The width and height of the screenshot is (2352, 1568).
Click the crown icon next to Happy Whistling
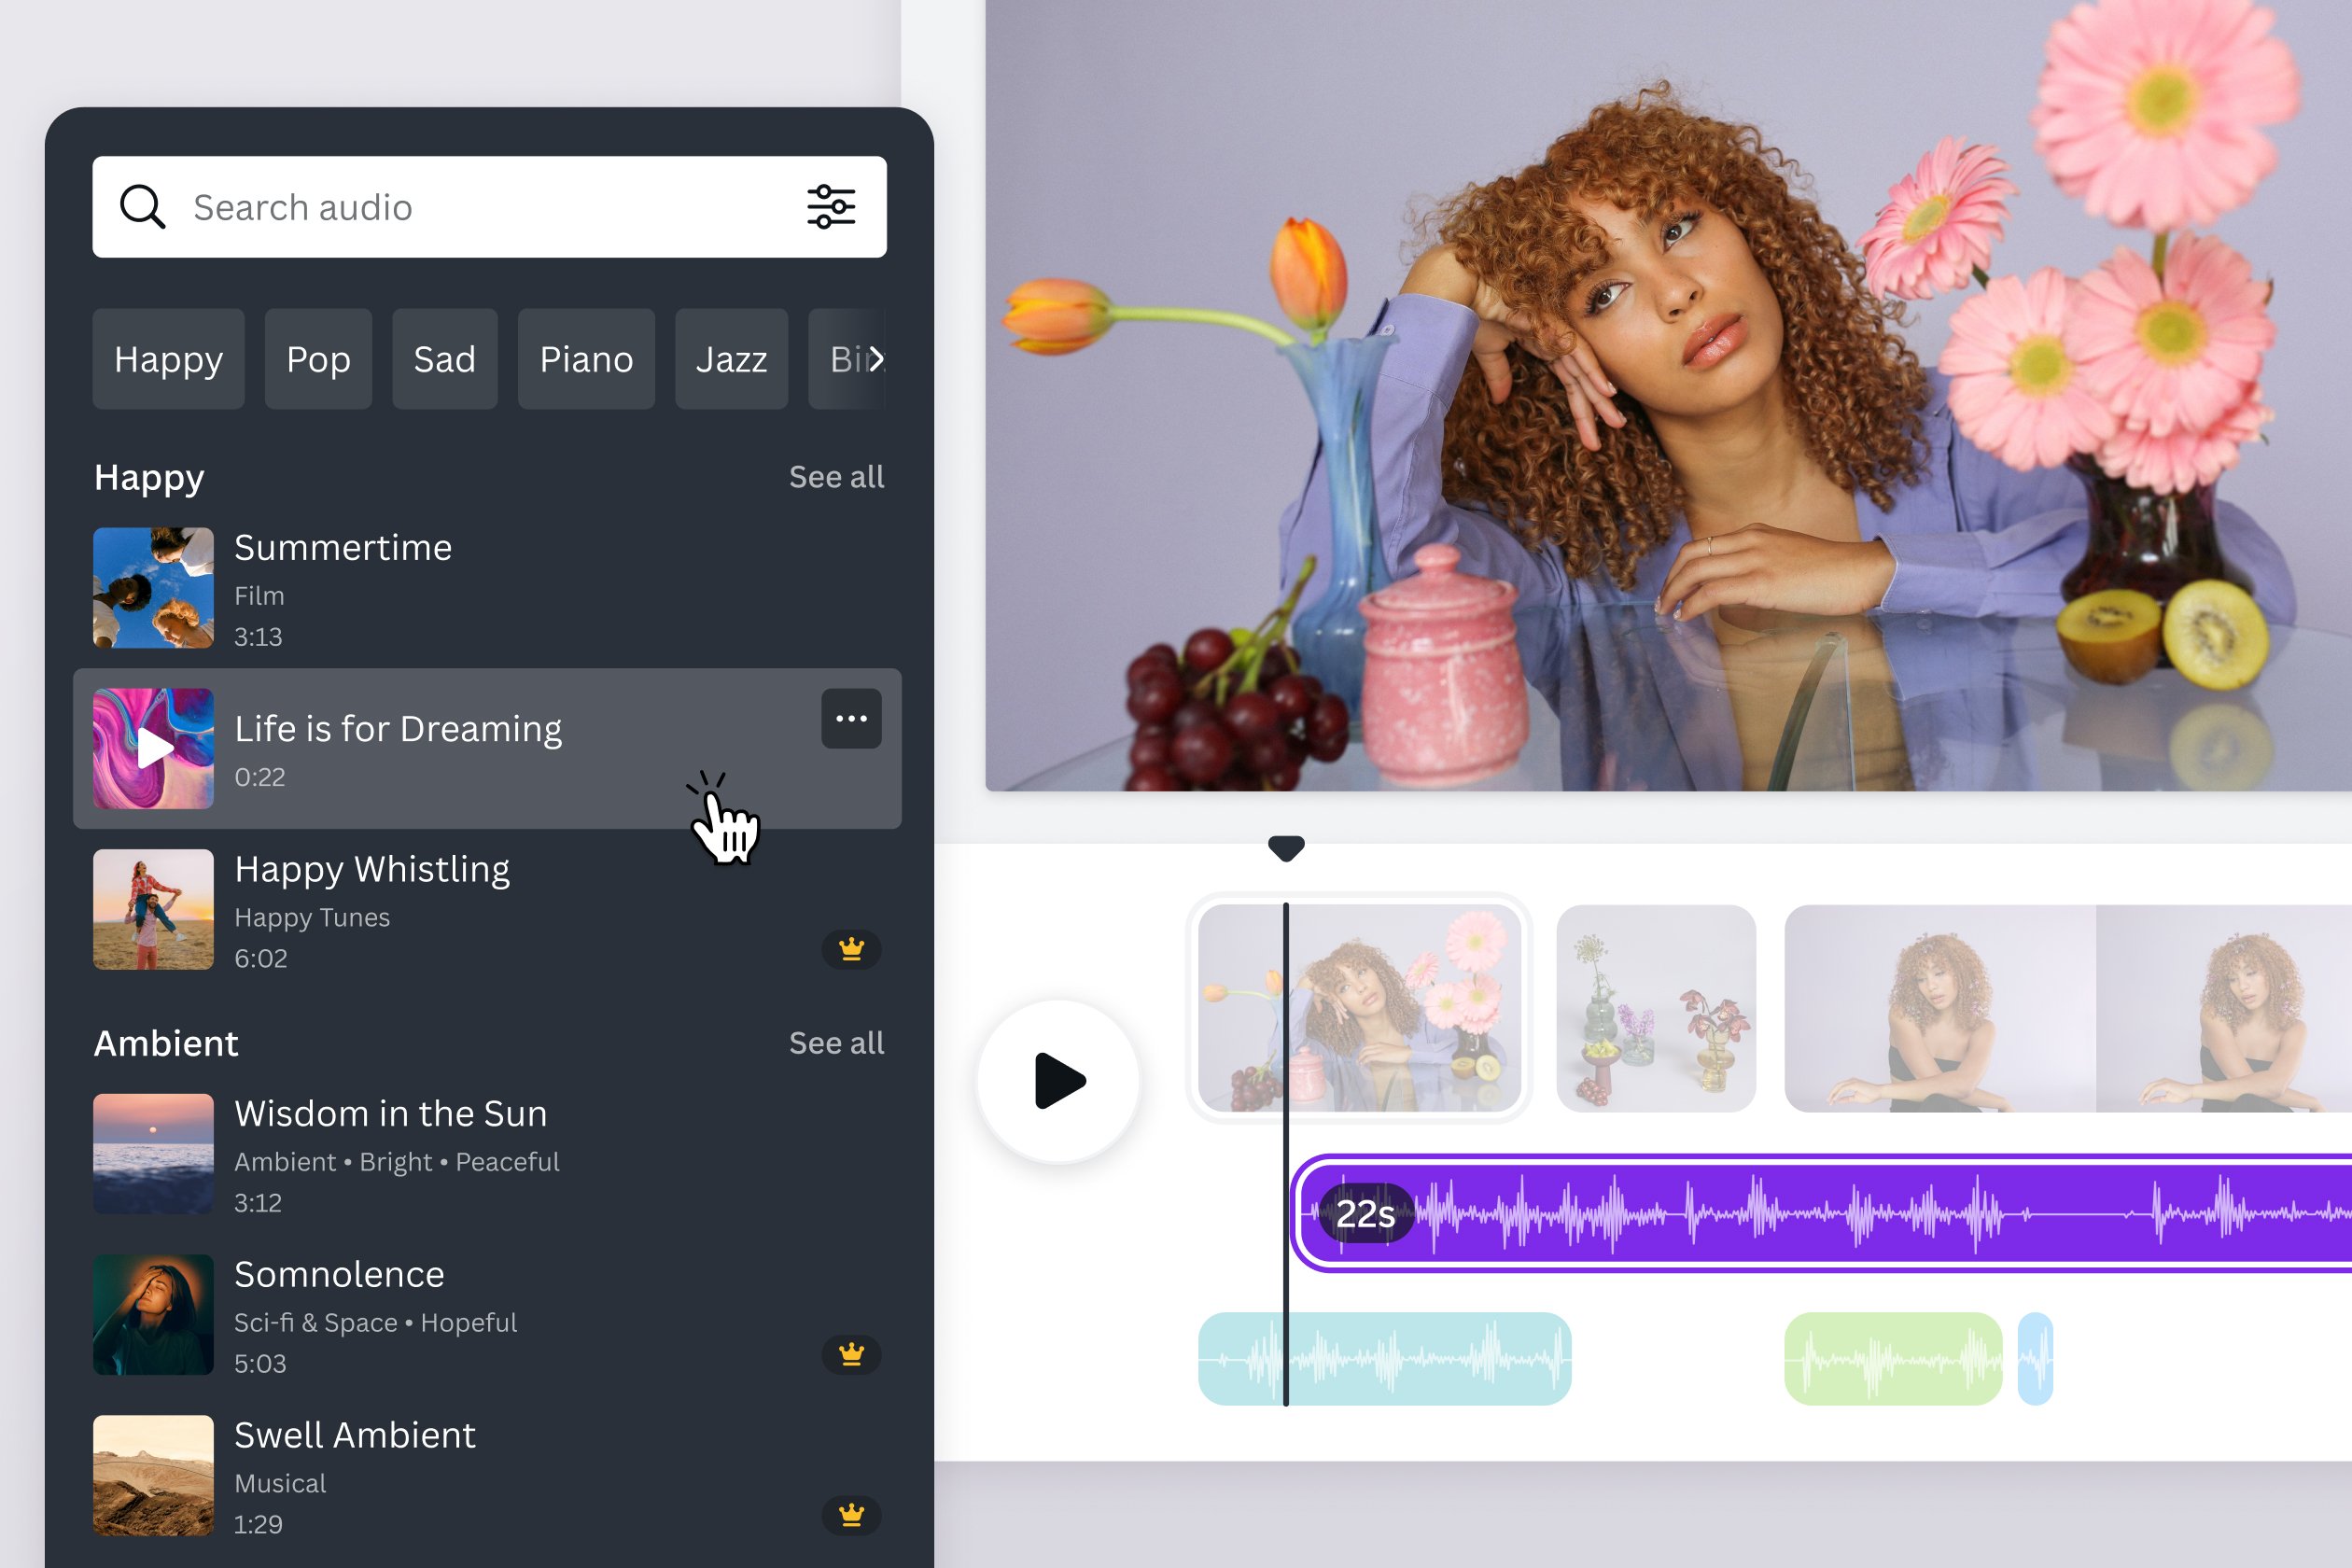[x=852, y=950]
